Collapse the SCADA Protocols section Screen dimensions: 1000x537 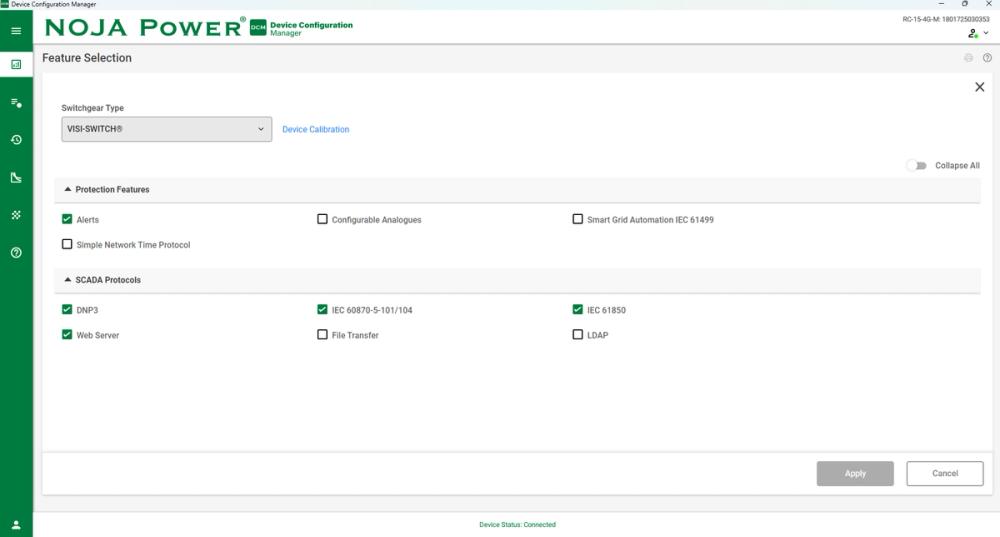[x=68, y=279]
